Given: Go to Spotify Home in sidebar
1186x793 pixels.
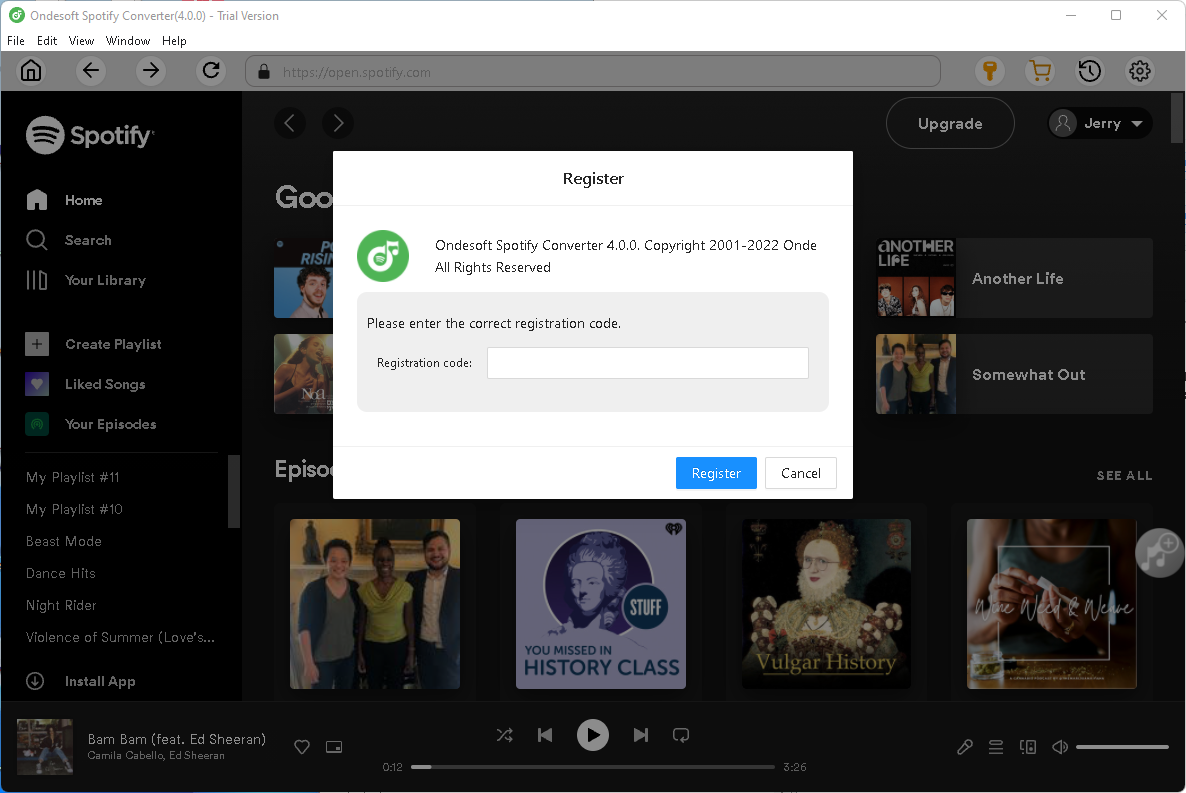Looking at the screenshot, I should pos(64,200).
